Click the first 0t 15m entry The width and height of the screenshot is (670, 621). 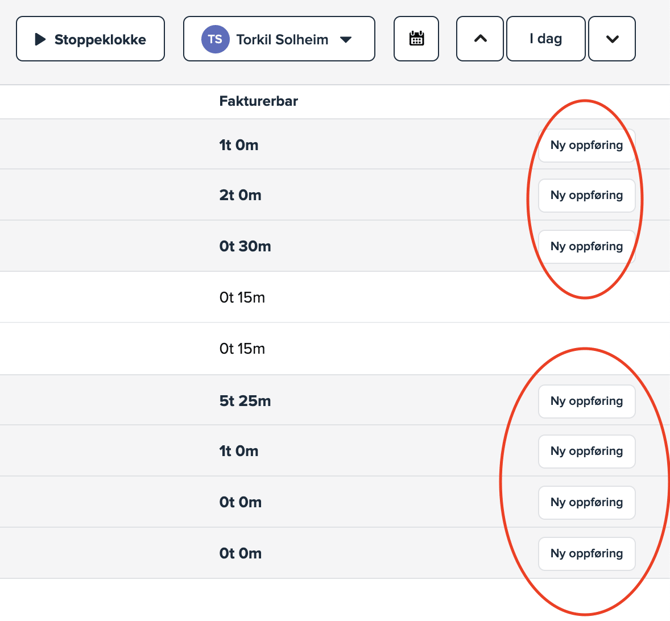pyautogui.click(x=242, y=297)
